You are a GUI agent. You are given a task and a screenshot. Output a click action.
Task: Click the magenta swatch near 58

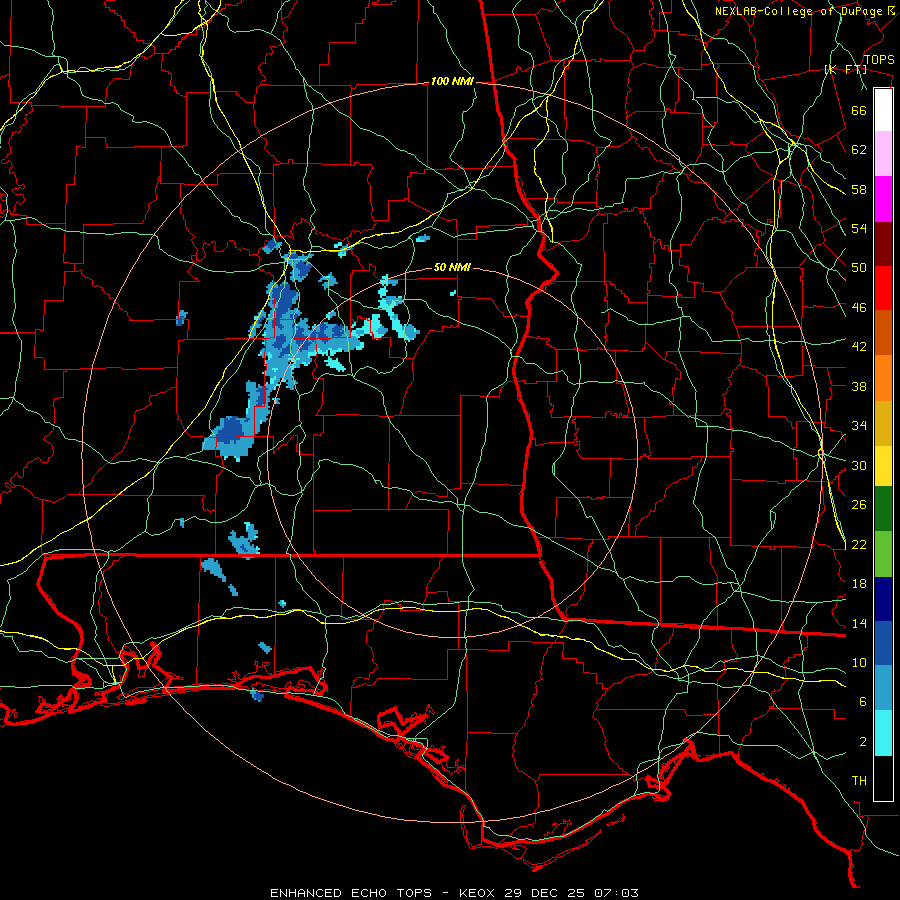[x=883, y=199]
